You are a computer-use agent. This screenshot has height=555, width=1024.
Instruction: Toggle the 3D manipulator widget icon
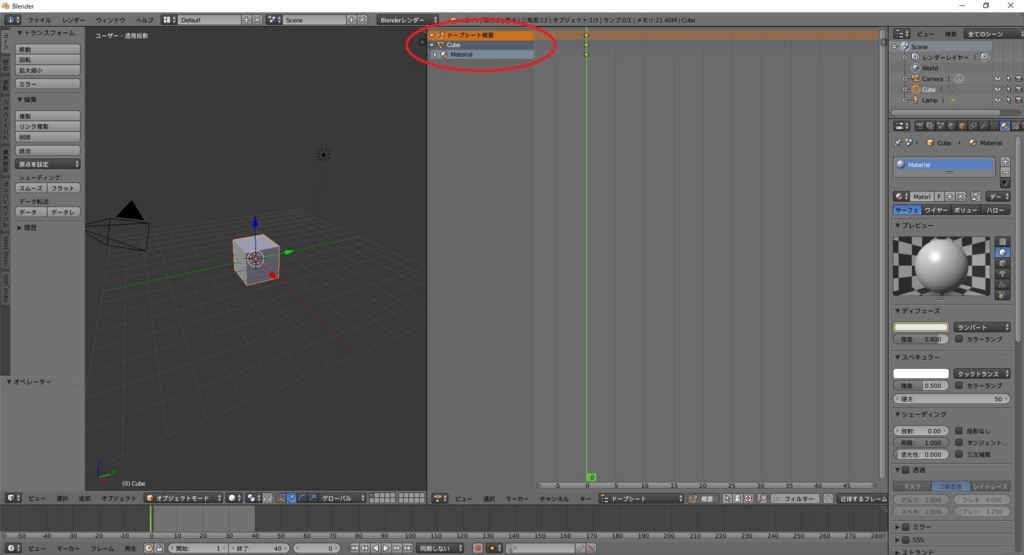(x=280, y=498)
